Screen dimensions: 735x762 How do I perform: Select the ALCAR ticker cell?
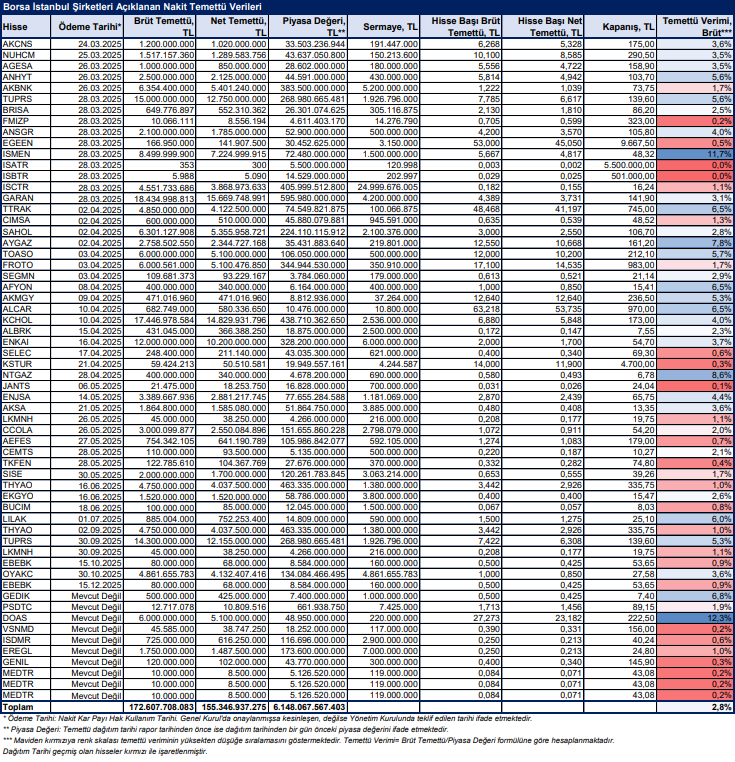click(x=26, y=309)
